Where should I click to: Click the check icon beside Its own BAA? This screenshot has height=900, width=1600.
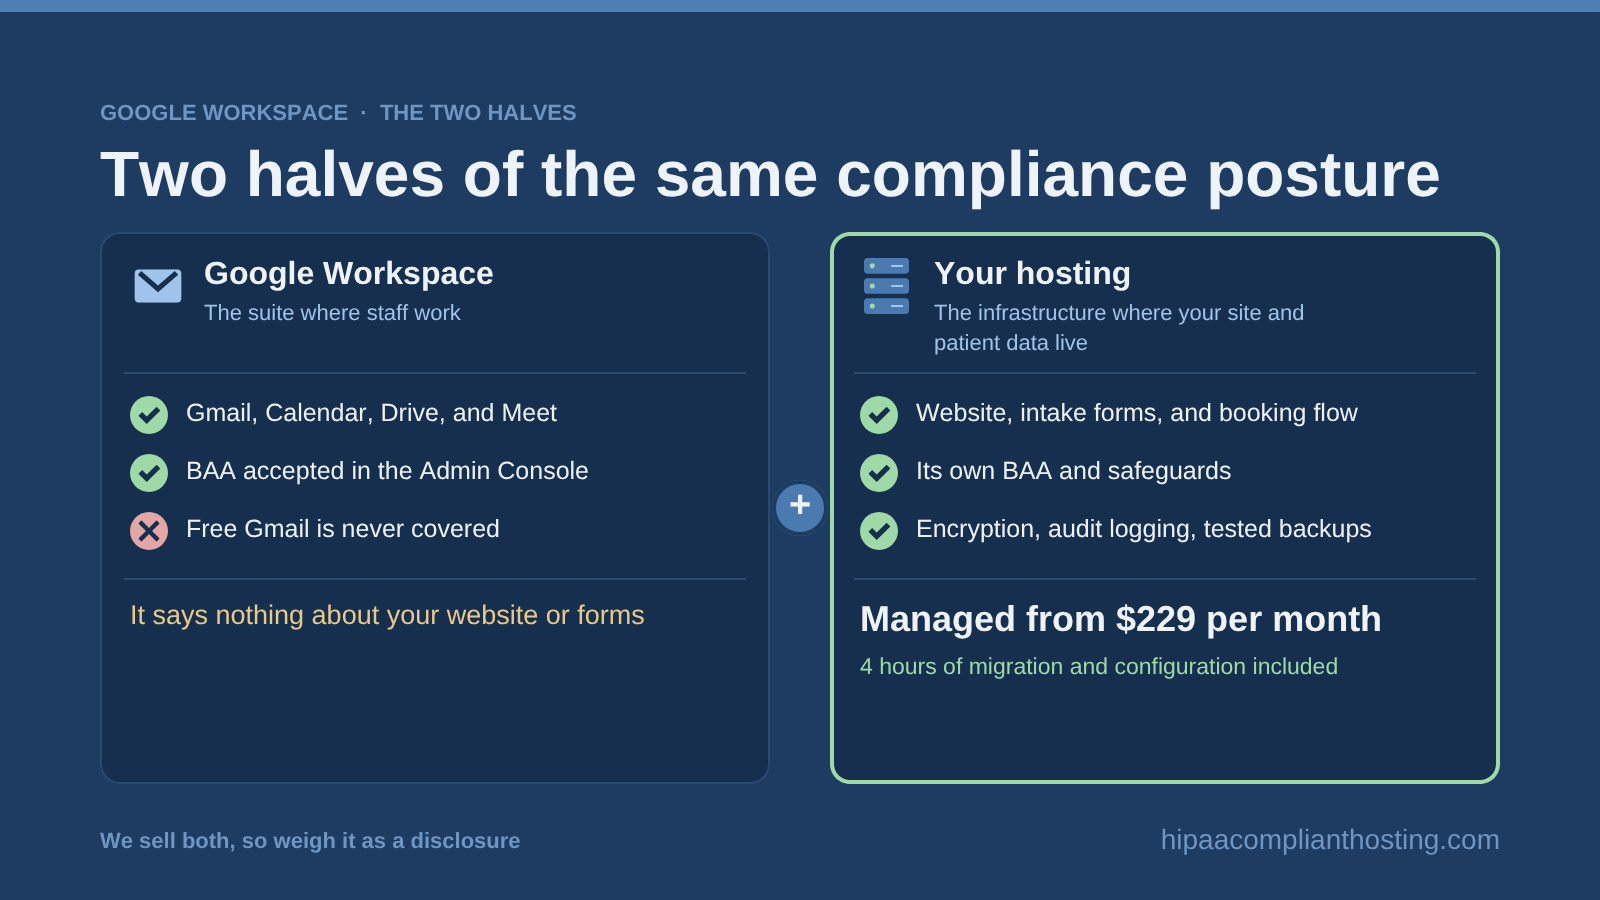coord(879,473)
